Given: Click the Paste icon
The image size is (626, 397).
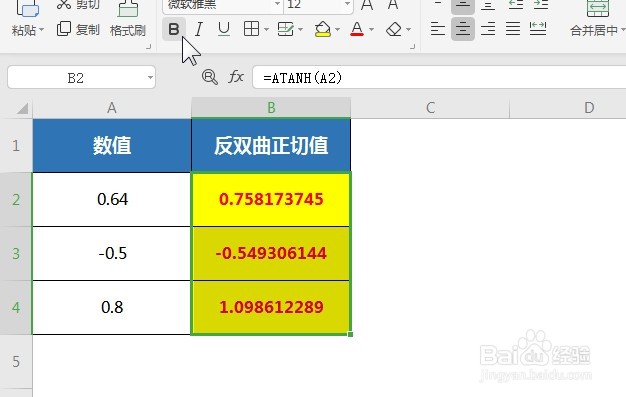Looking at the screenshot, I should click(x=27, y=8).
